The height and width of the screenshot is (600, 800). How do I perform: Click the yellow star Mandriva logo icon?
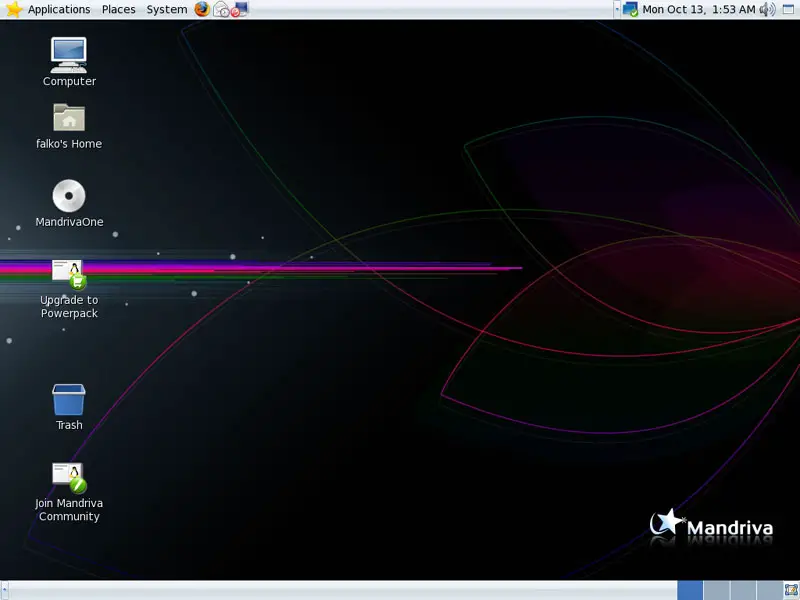pyautogui.click(x=14, y=9)
